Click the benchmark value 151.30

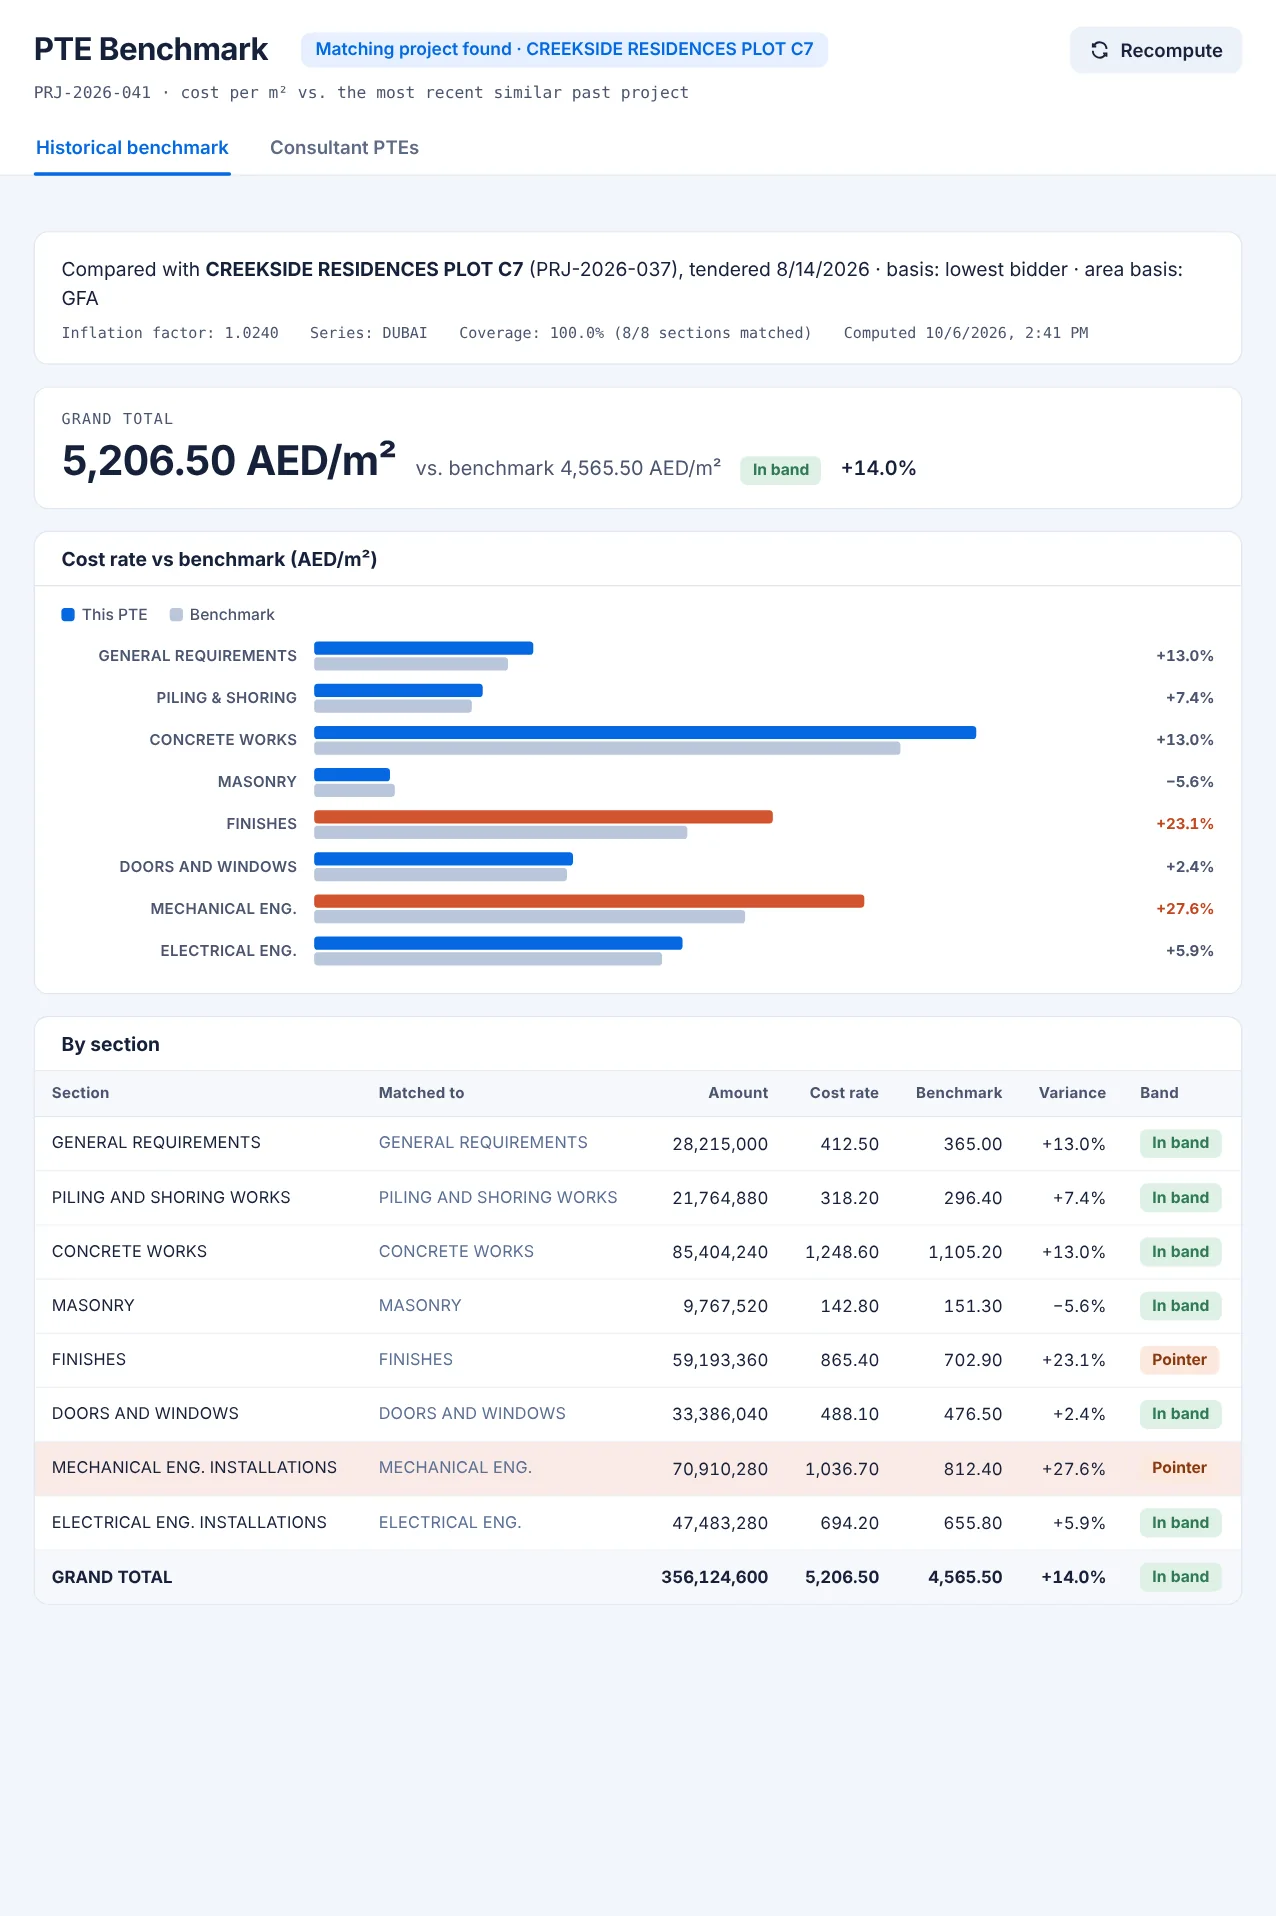pyautogui.click(x=973, y=1306)
